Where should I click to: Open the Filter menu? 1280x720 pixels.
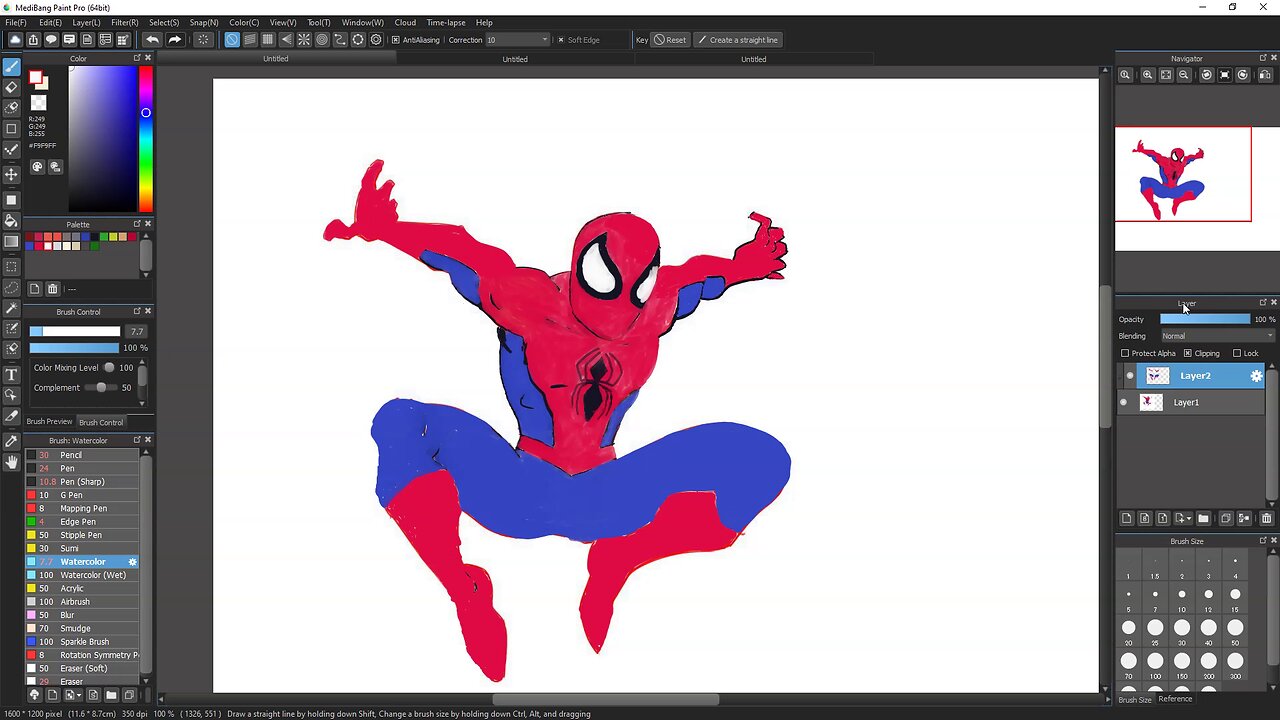point(125,22)
